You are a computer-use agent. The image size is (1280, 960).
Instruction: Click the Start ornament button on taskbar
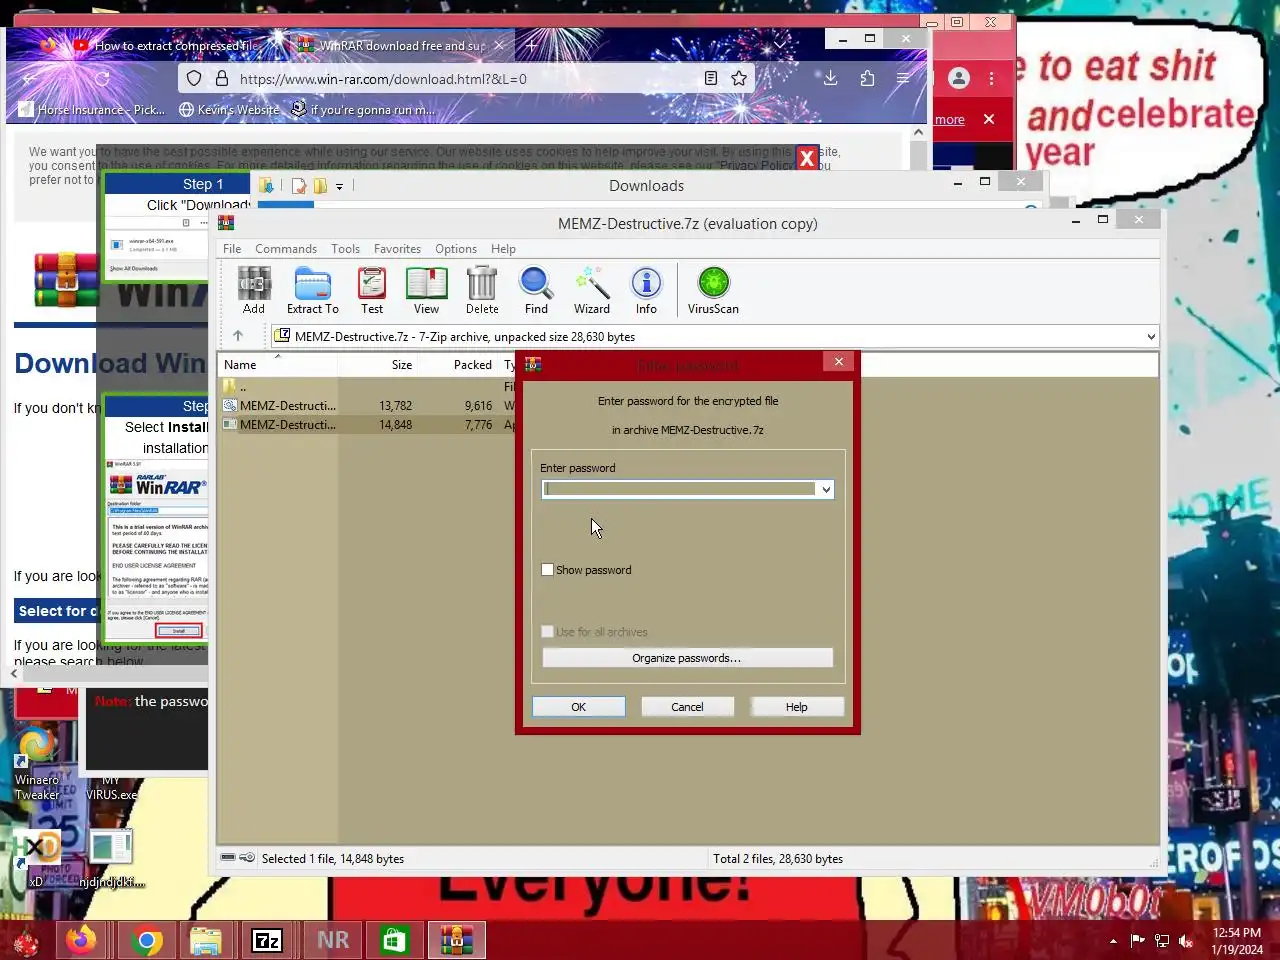click(25, 941)
